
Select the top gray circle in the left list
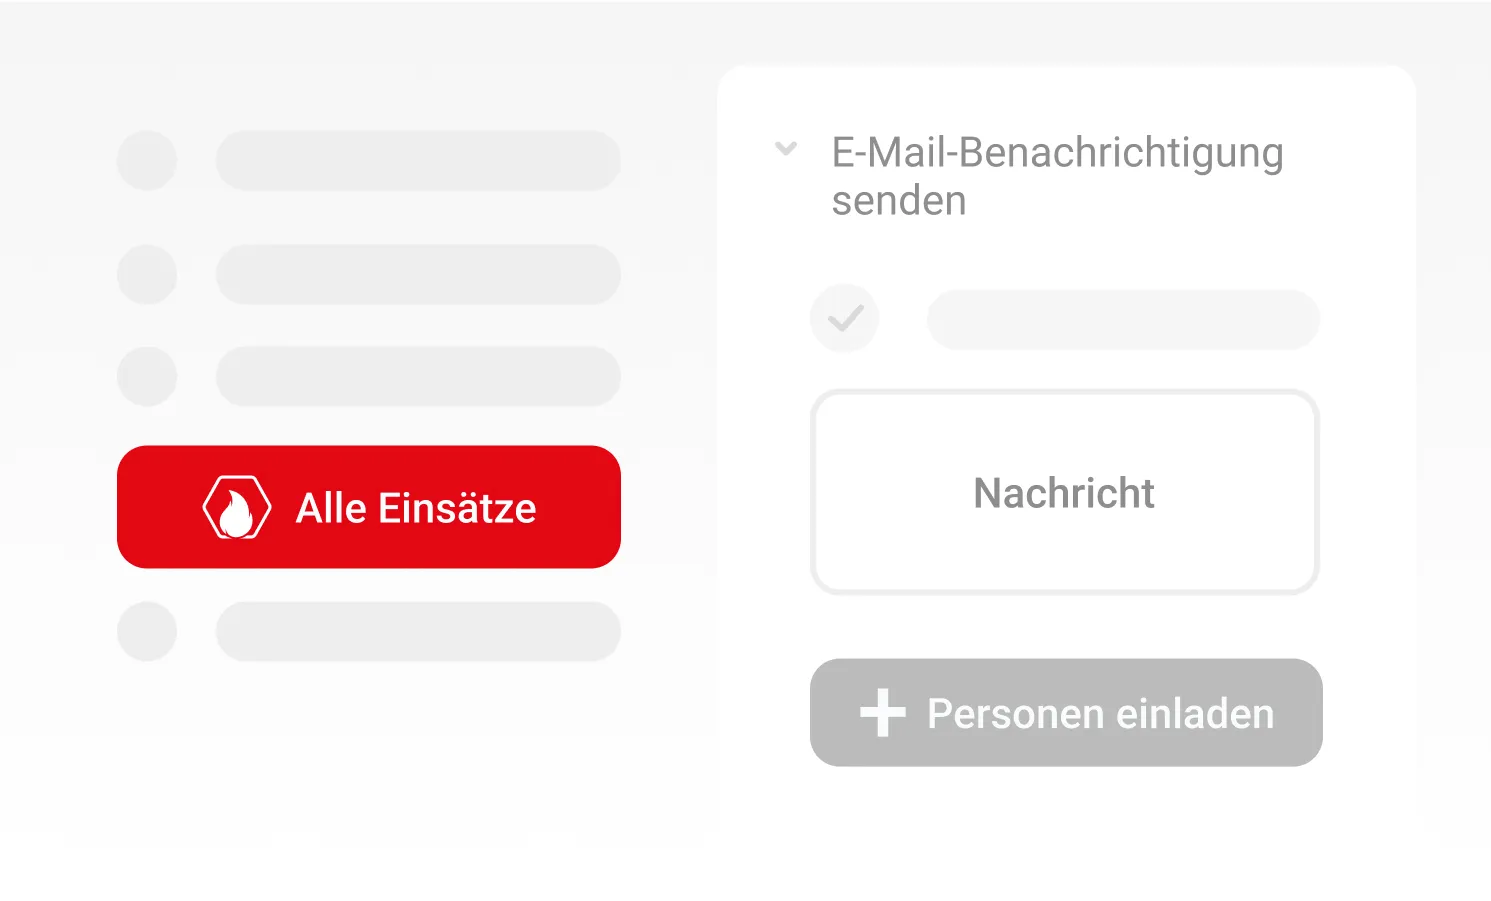147,160
